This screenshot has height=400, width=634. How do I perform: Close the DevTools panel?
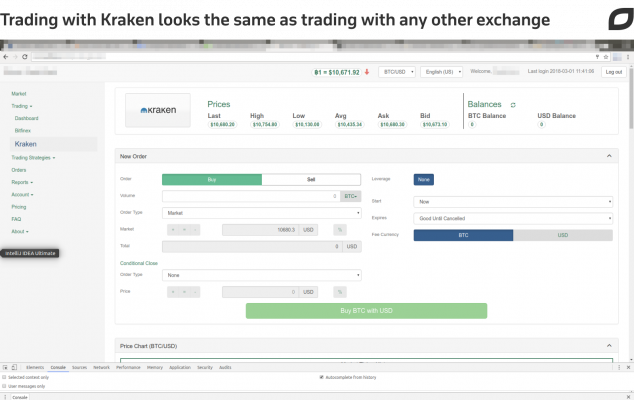click(x=628, y=367)
